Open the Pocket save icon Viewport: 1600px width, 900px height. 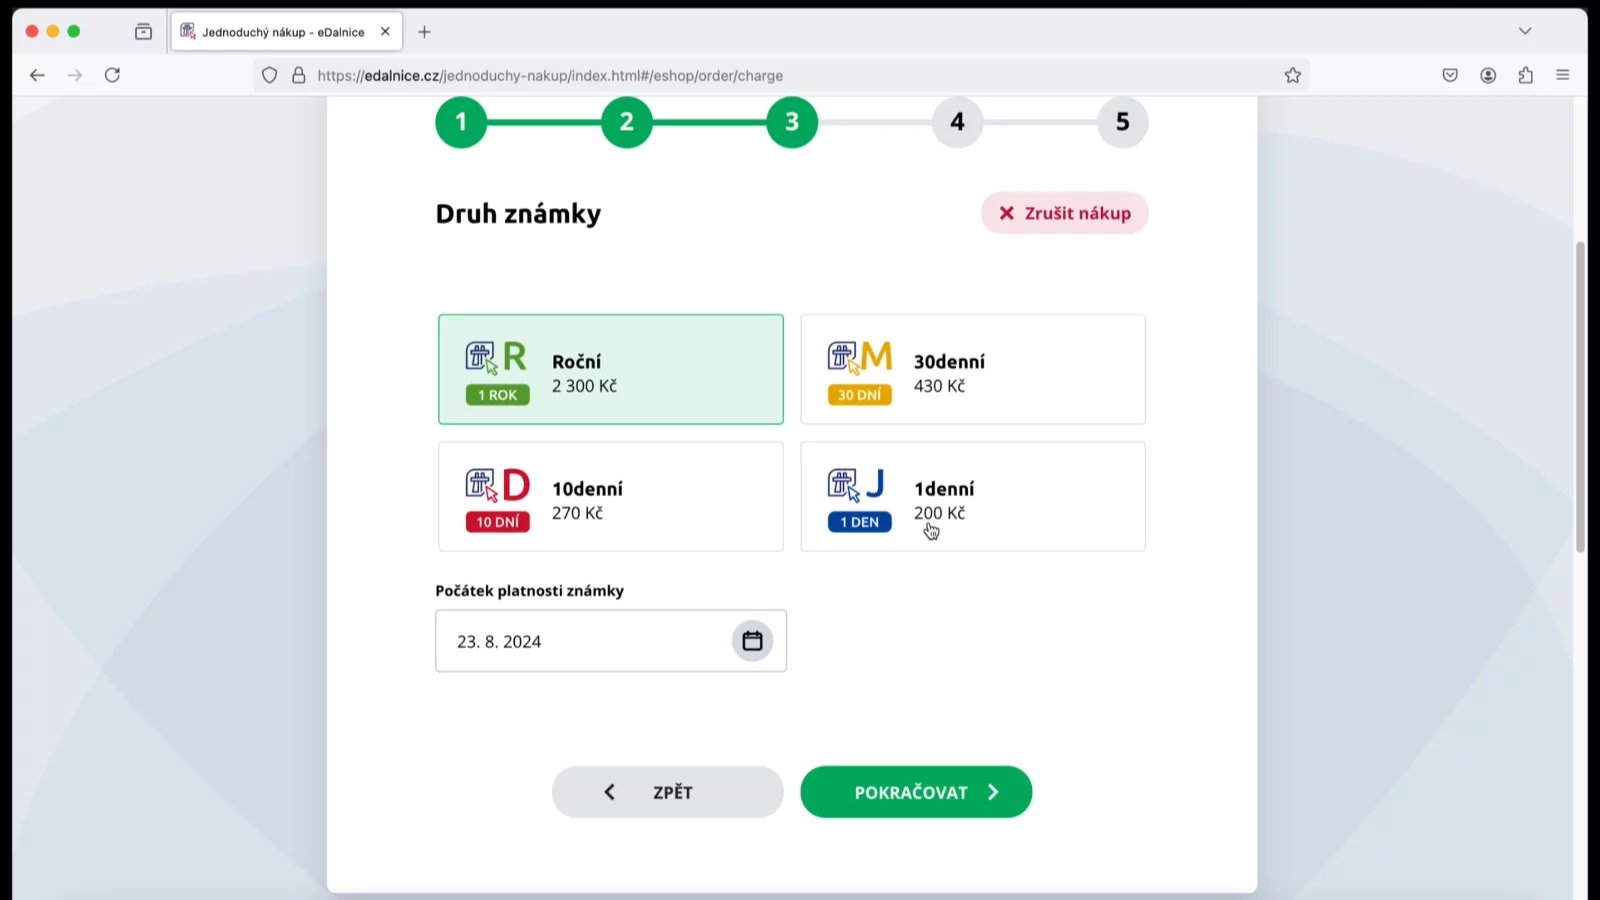coord(1450,75)
